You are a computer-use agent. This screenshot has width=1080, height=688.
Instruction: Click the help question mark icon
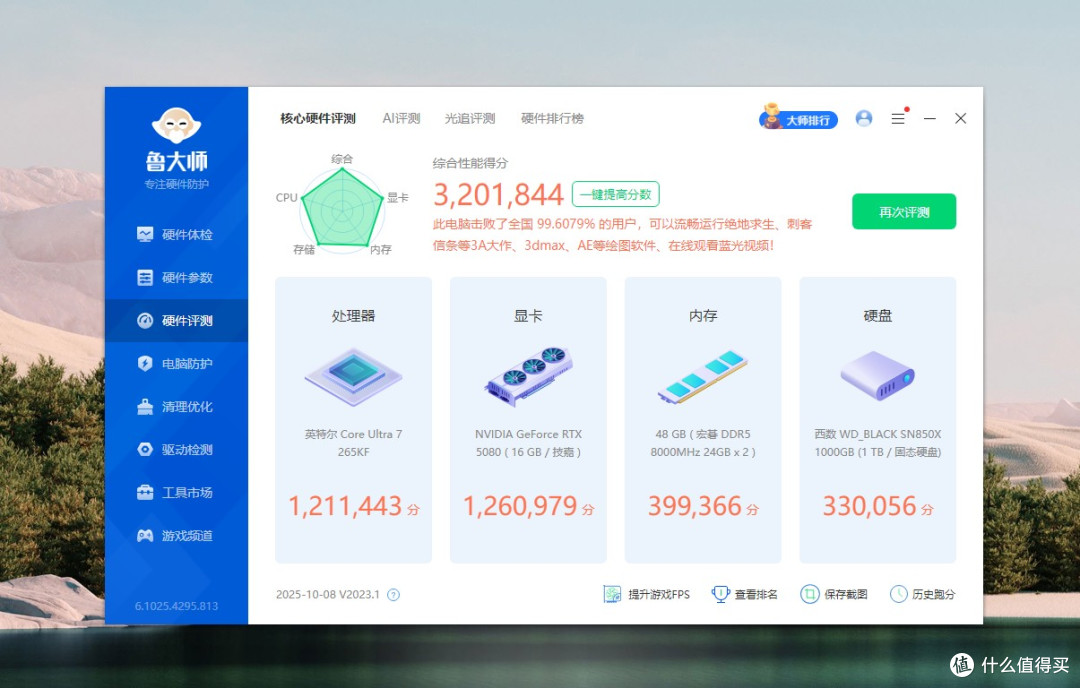pos(393,595)
